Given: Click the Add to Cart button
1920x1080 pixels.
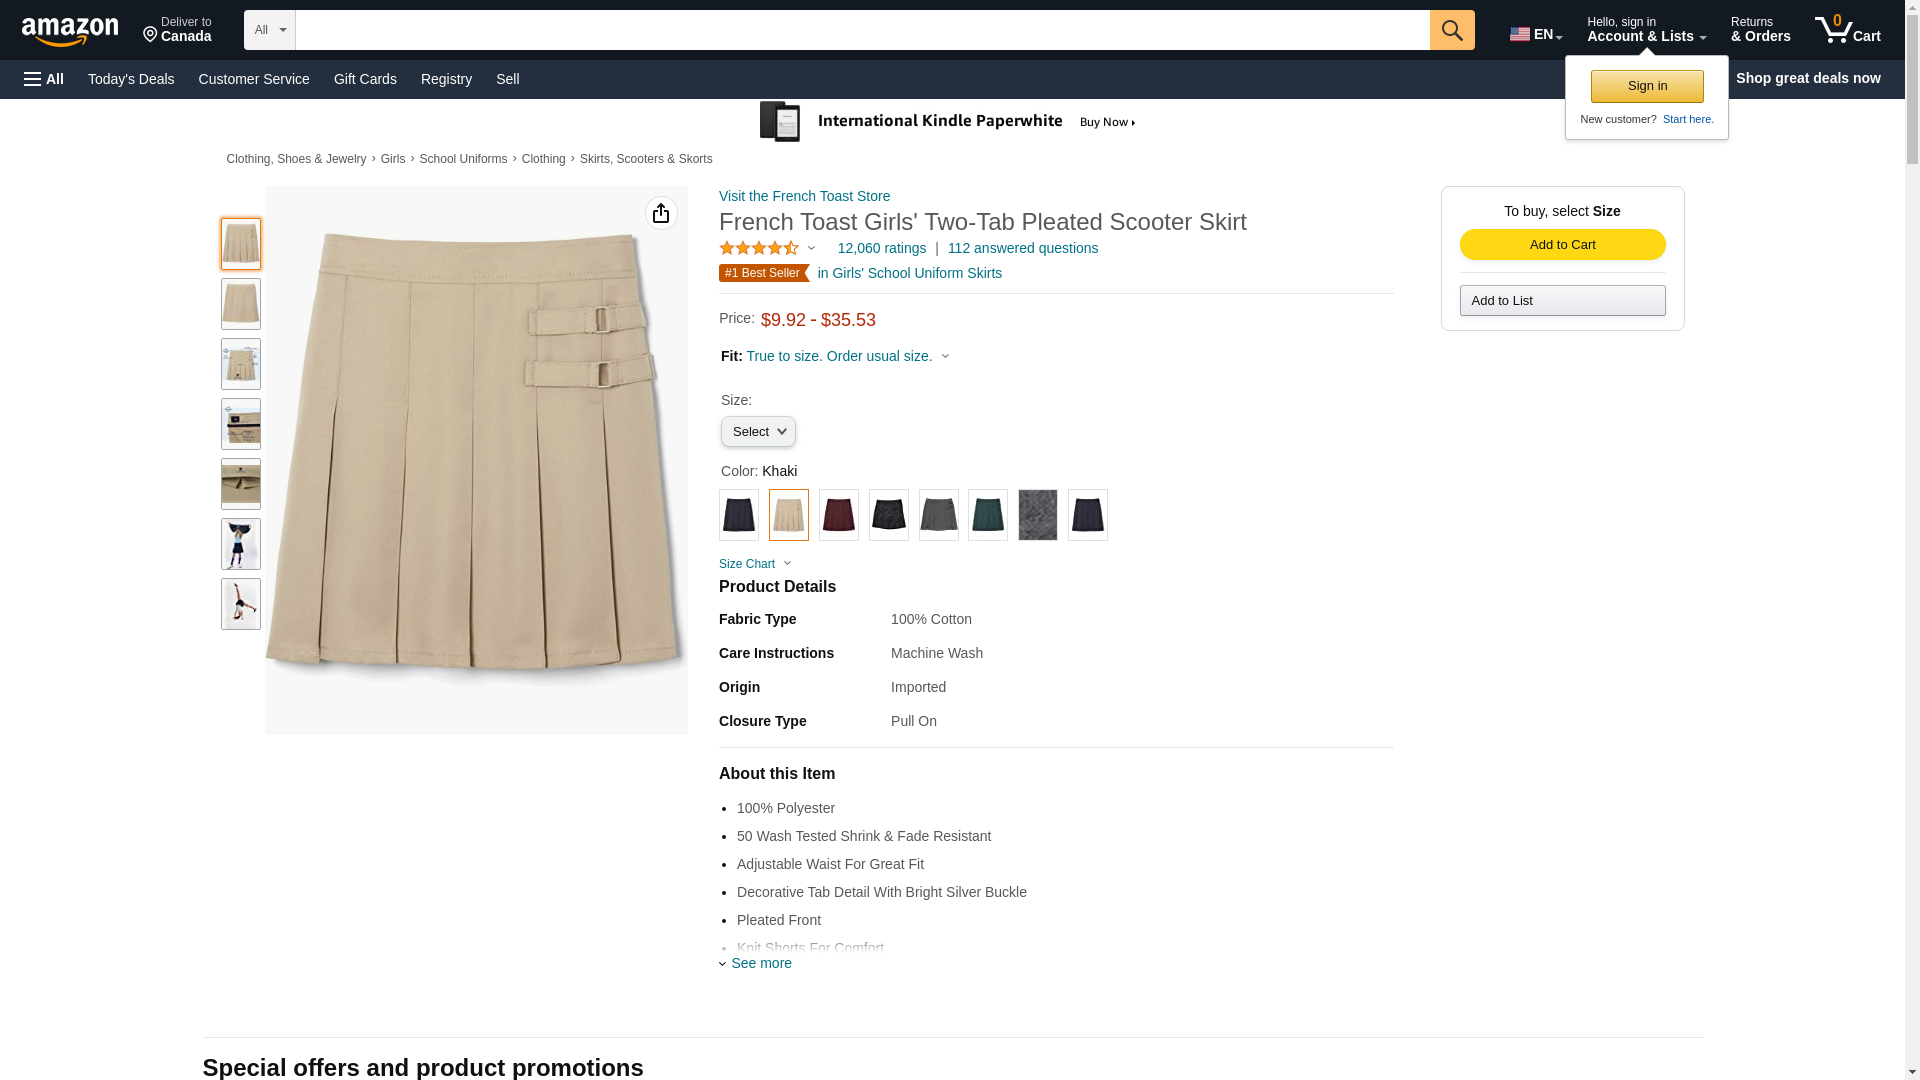Looking at the screenshot, I should click(1562, 245).
